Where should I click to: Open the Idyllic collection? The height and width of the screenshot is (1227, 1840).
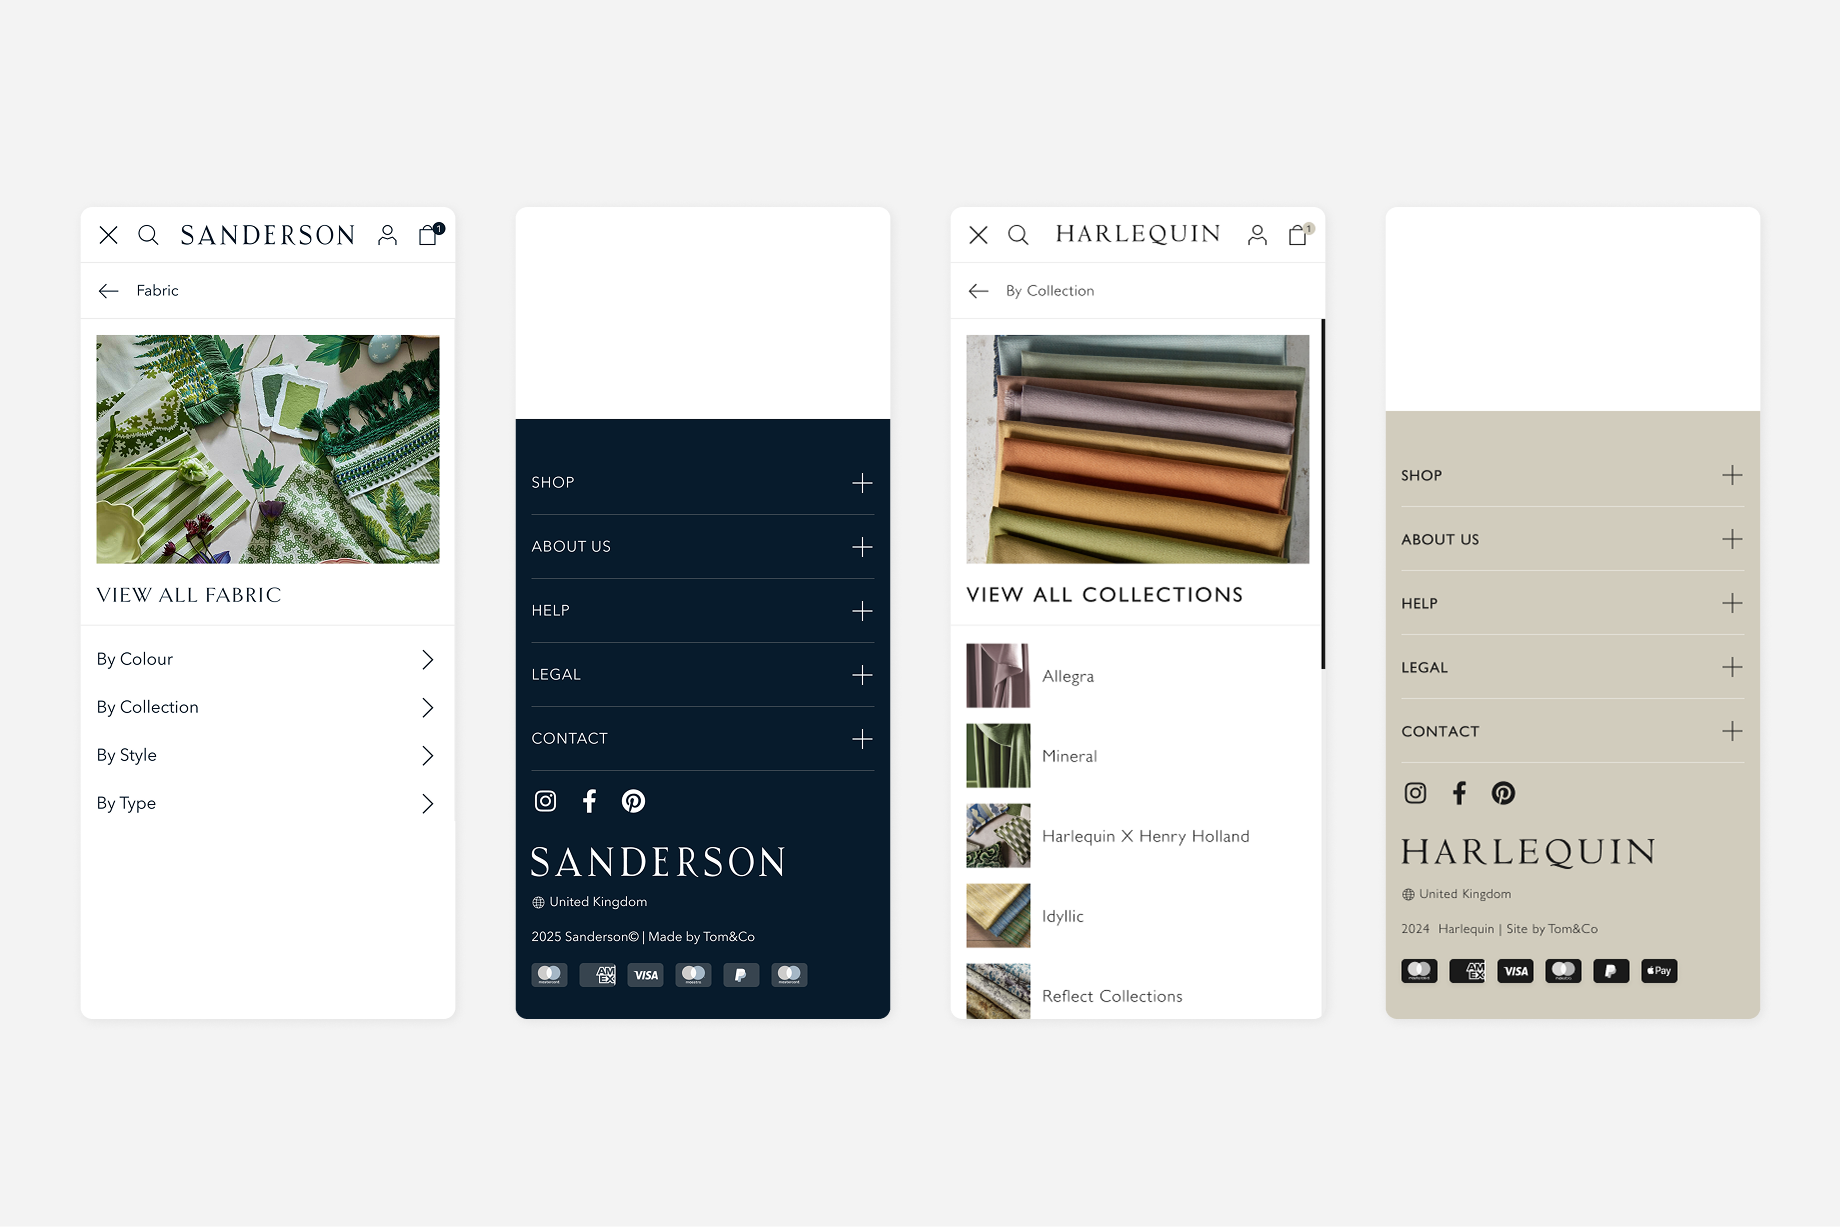coord(1138,916)
